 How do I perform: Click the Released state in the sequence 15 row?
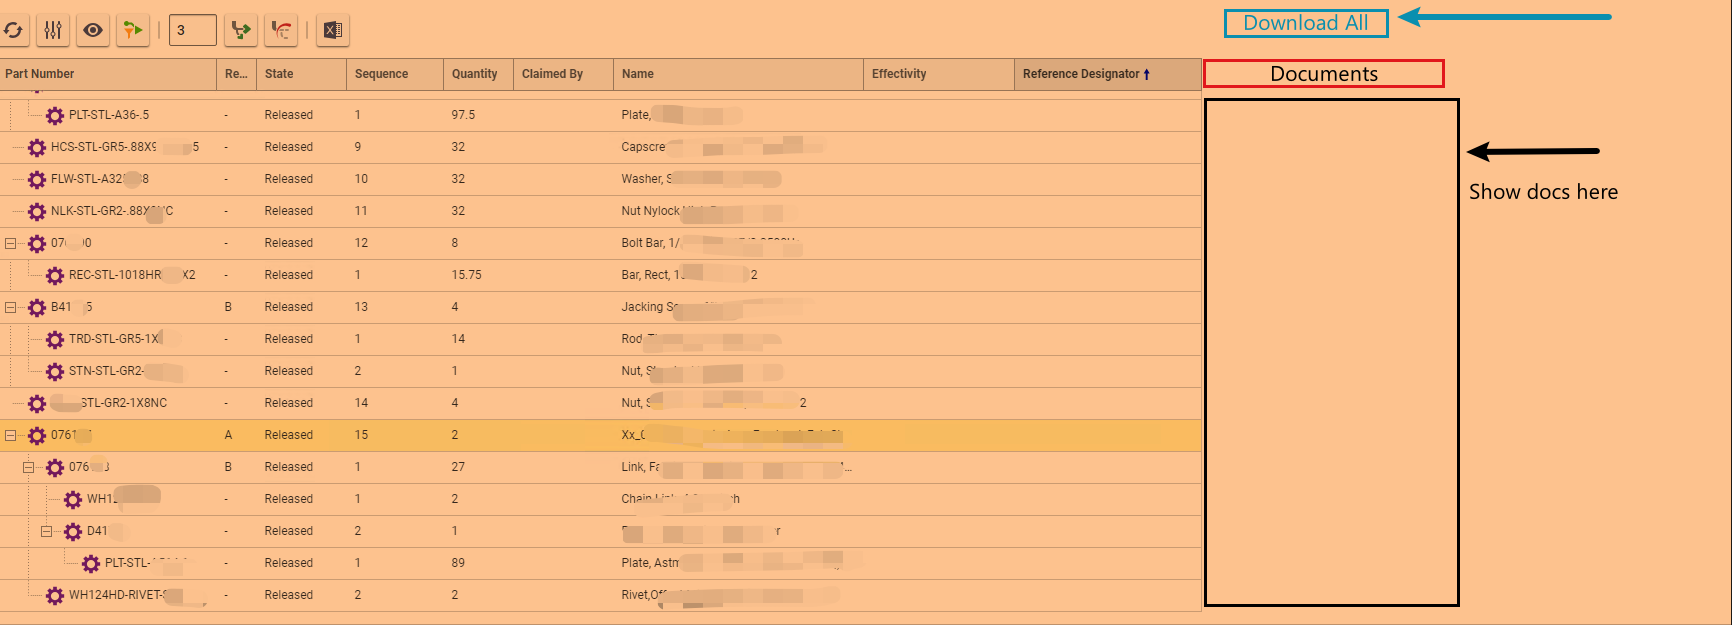click(289, 435)
